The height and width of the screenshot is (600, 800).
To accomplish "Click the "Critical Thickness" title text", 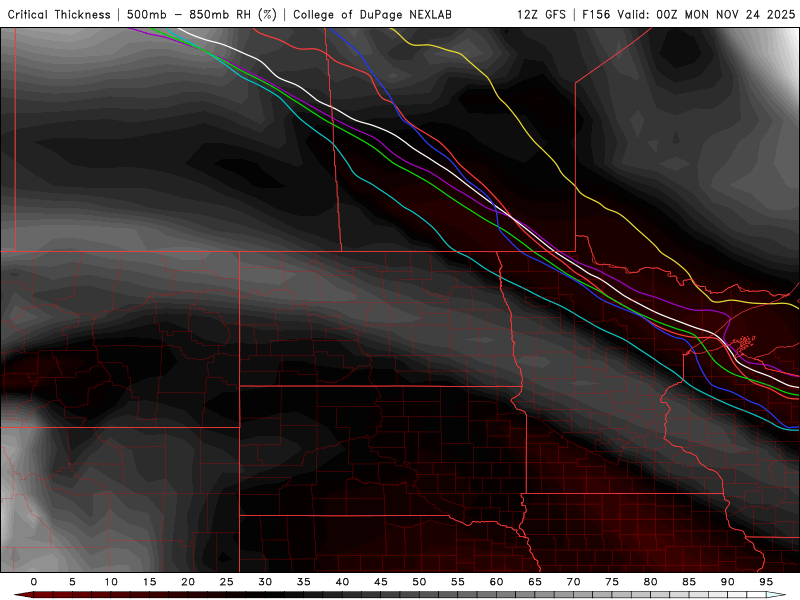I will pyautogui.click(x=59, y=14).
